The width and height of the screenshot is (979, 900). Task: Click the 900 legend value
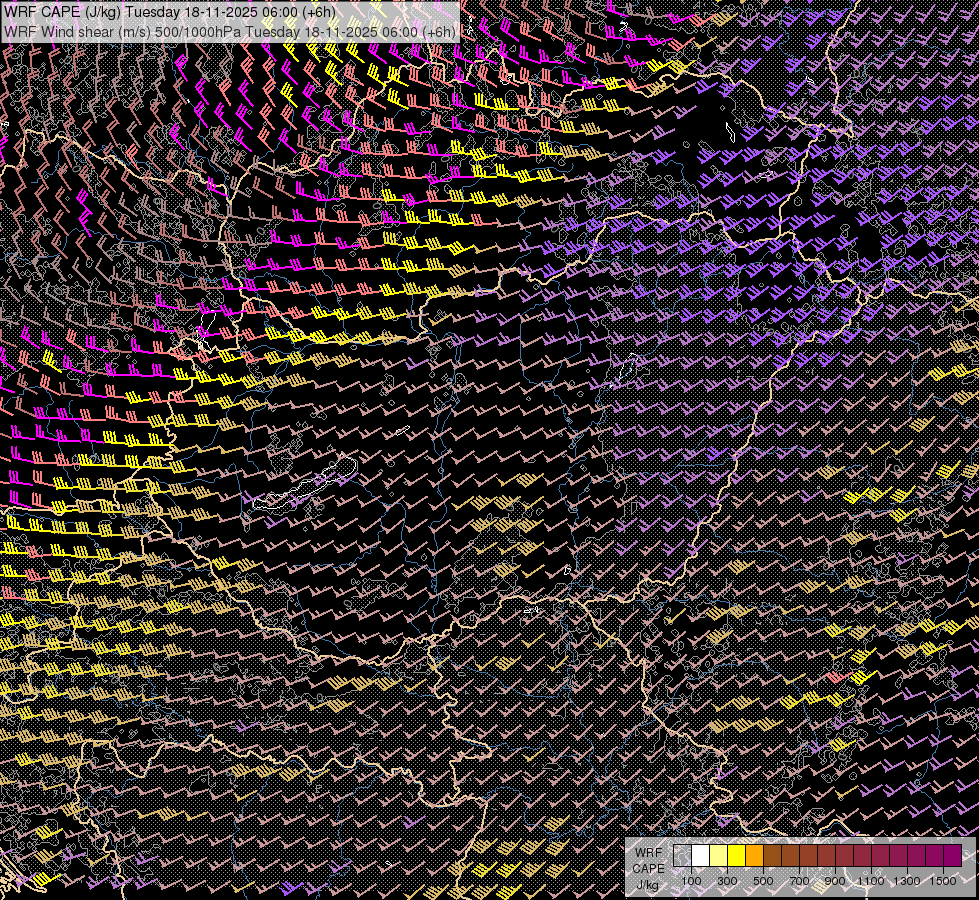[835, 881]
